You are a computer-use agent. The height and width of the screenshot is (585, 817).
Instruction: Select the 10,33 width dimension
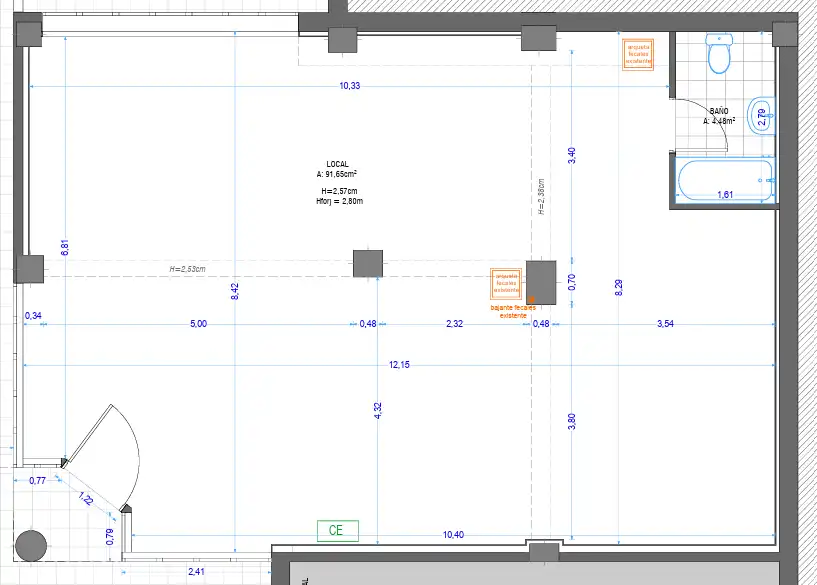[350, 86]
